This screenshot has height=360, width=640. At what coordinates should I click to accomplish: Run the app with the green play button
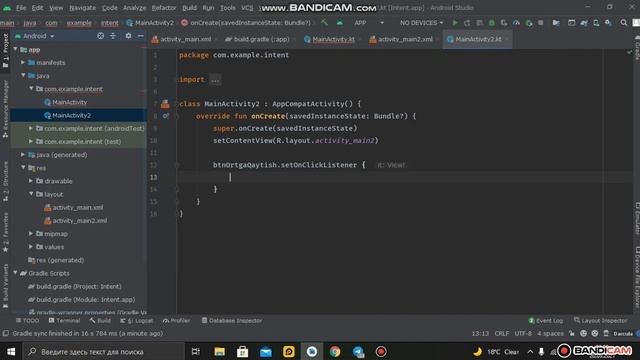point(455,23)
